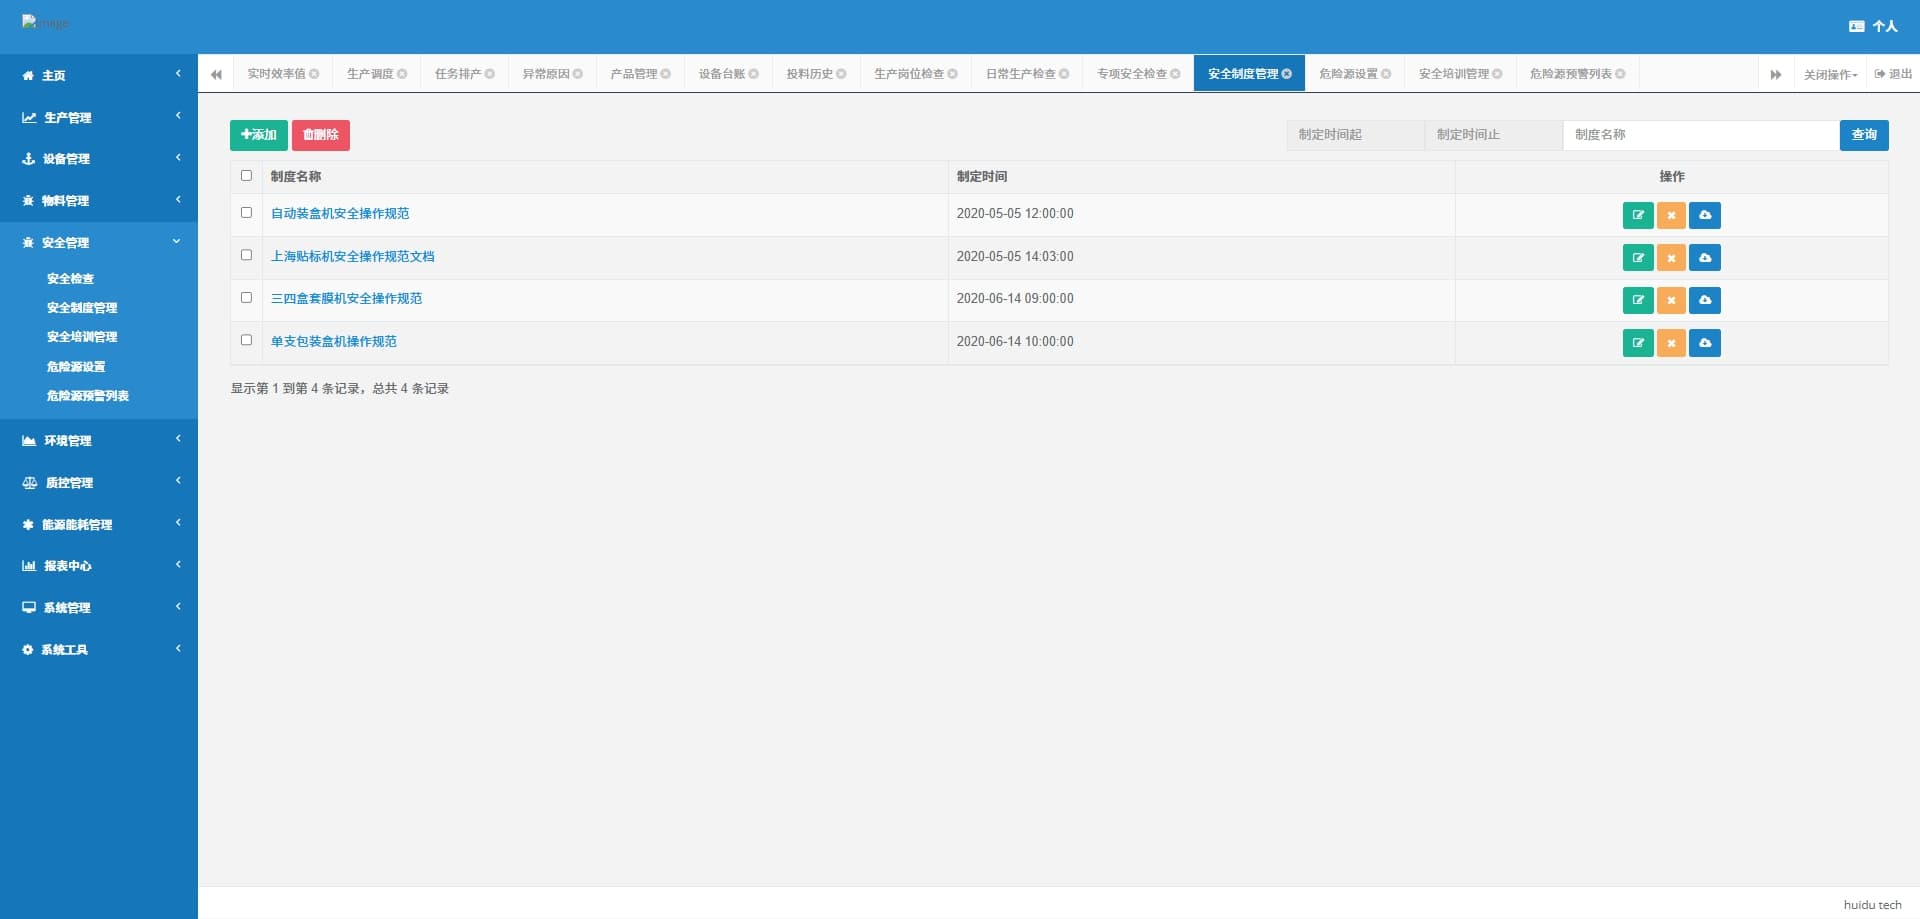
Task: Collapse the 安全管理 sidebar menu
Action: coord(99,242)
